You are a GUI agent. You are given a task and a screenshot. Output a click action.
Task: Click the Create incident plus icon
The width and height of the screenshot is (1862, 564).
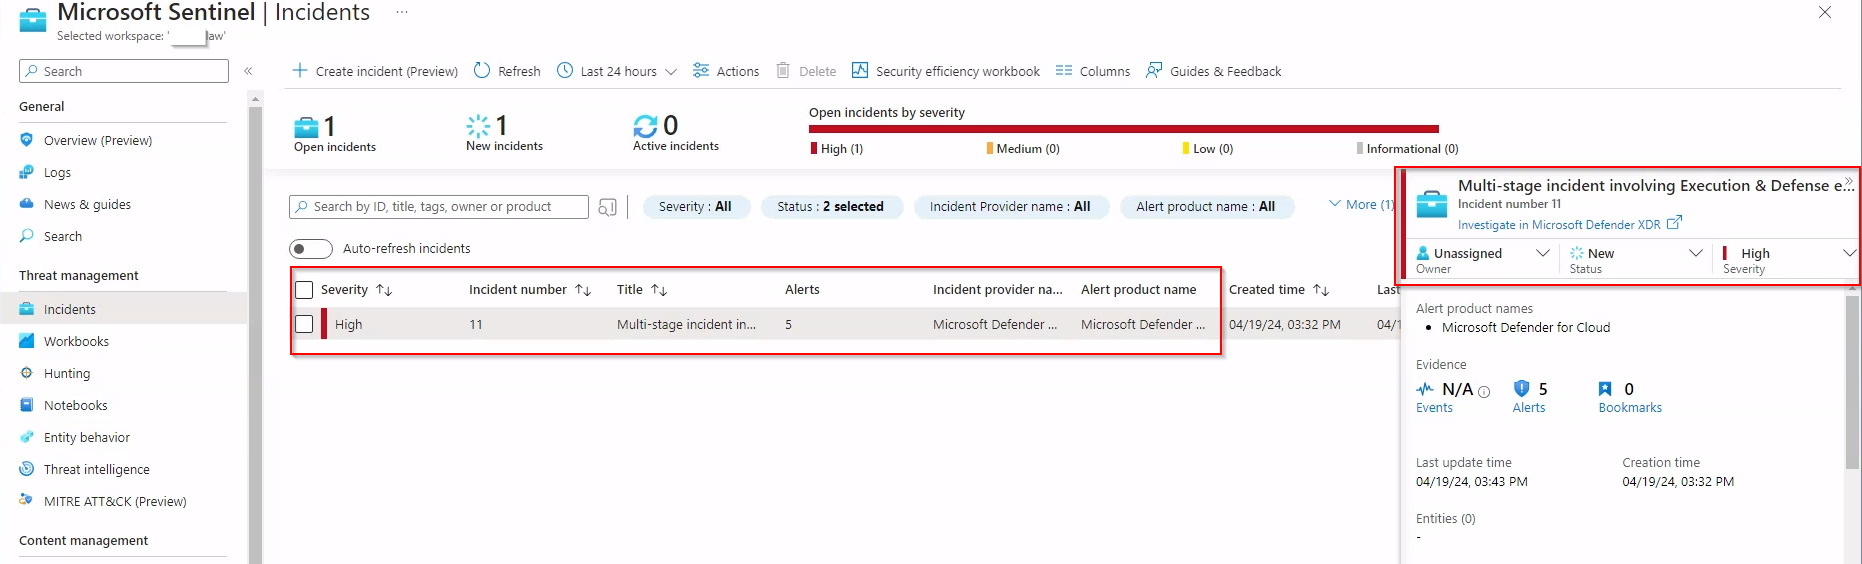point(299,70)
